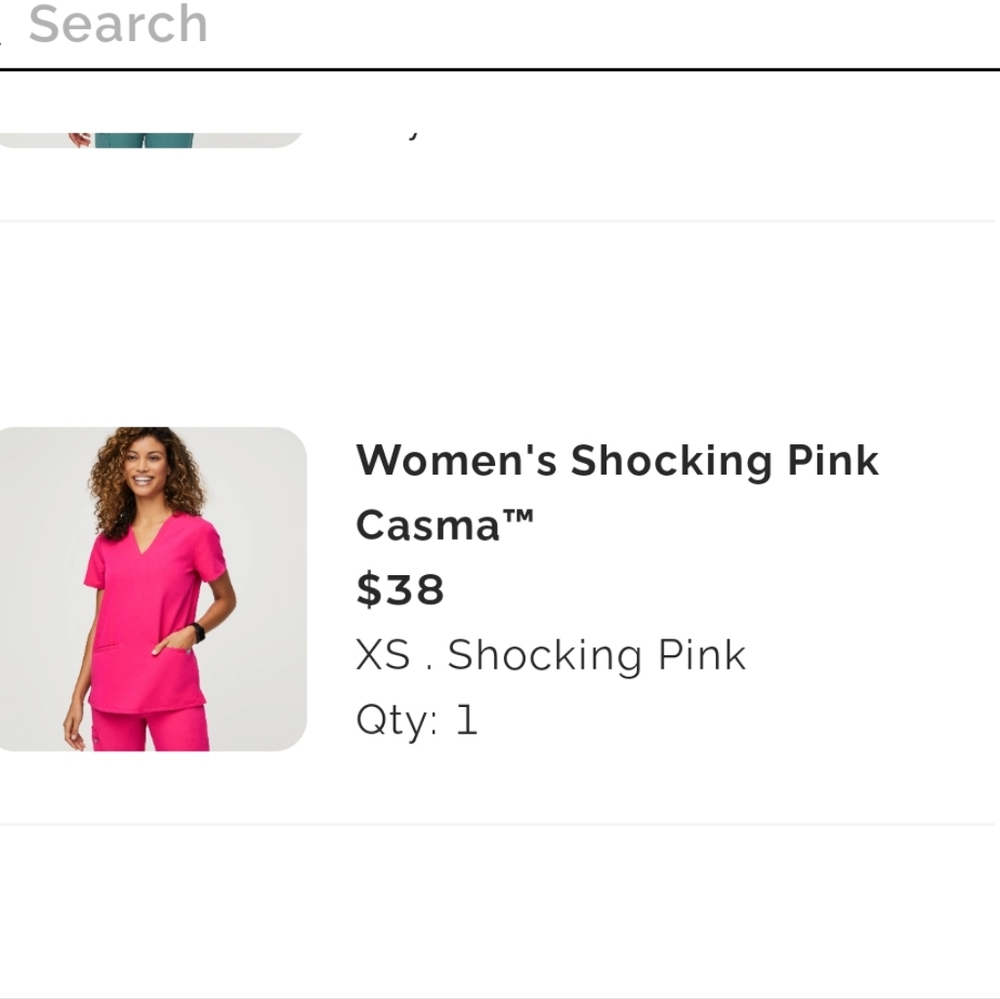Click the Search placeholder text
The height and width of the screenshot is (999, 1000).
pyautogui.click(x=118, y=24)
